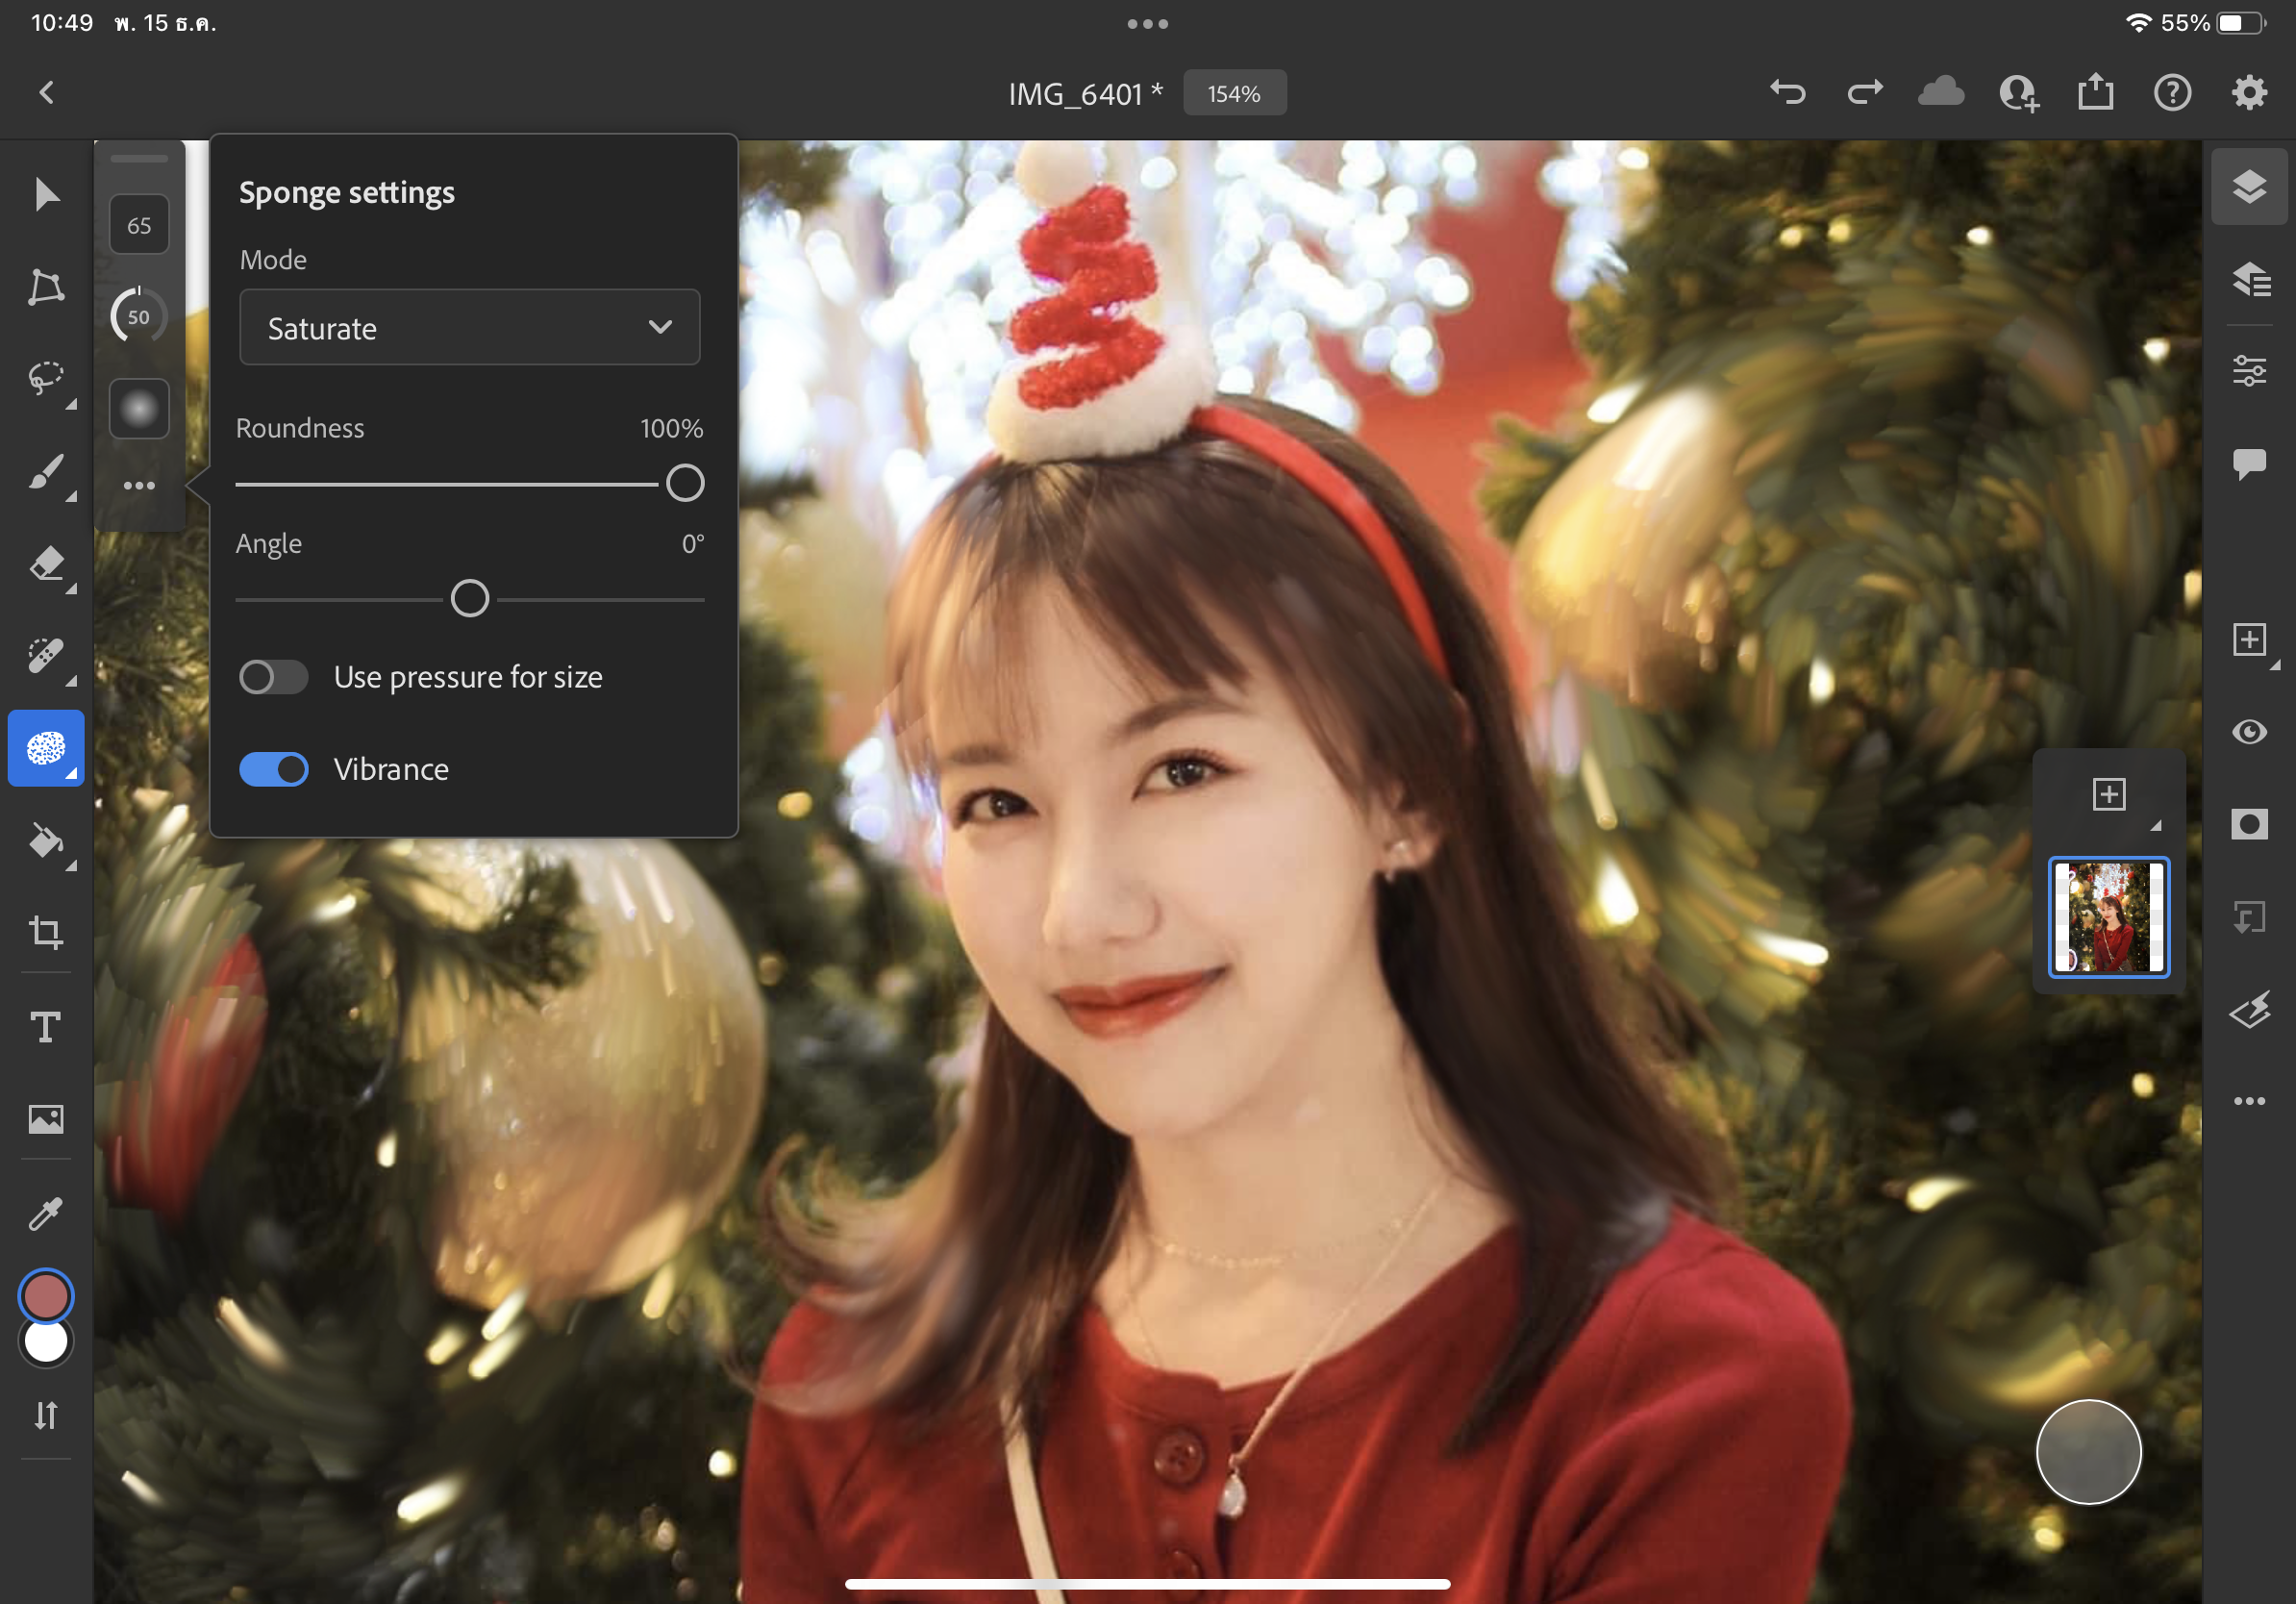Select the Move tool arrow
This screenshot has height=1604, width=2296.
[x=46, y=194]
